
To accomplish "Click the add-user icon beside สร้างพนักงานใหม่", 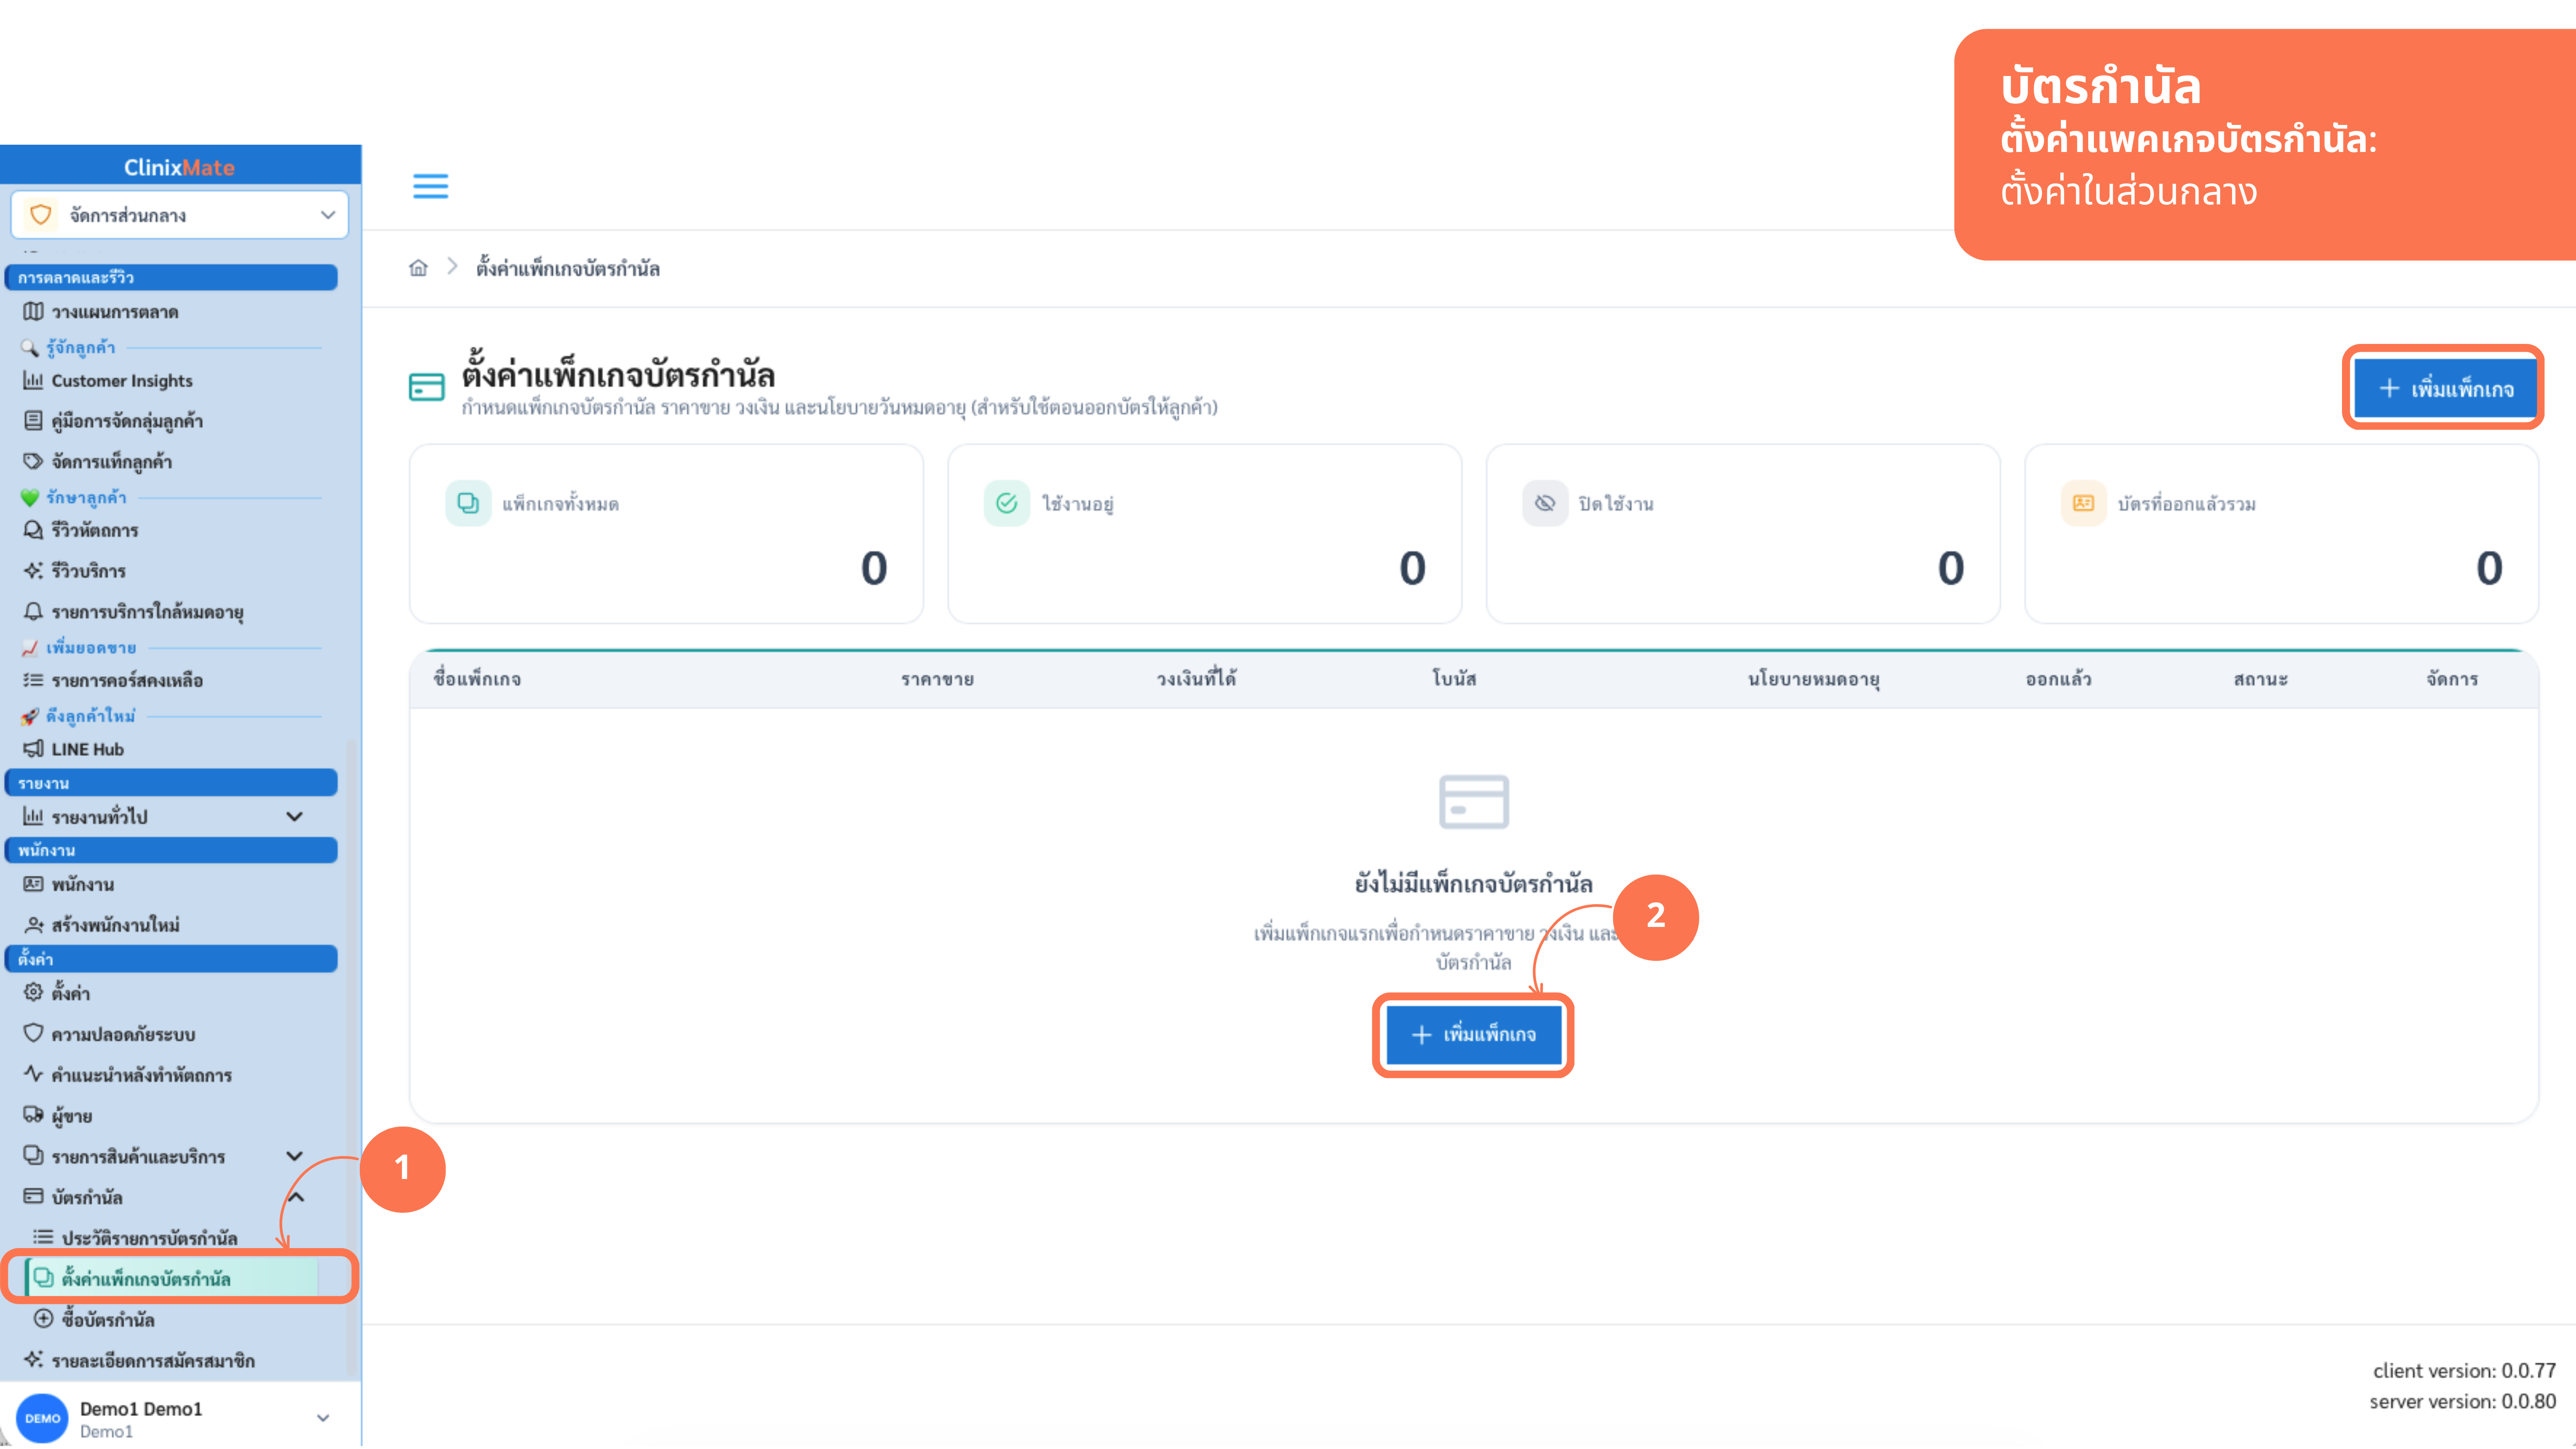I will tap(33, 925).
